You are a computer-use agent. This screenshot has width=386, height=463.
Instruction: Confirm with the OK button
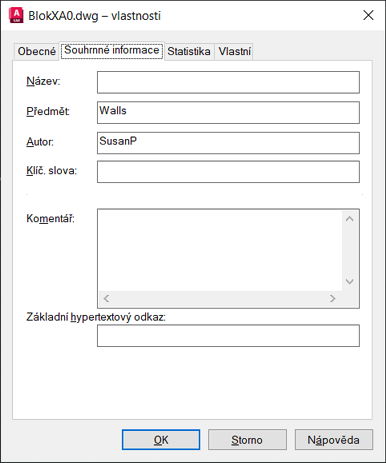[x=161, y=440]
